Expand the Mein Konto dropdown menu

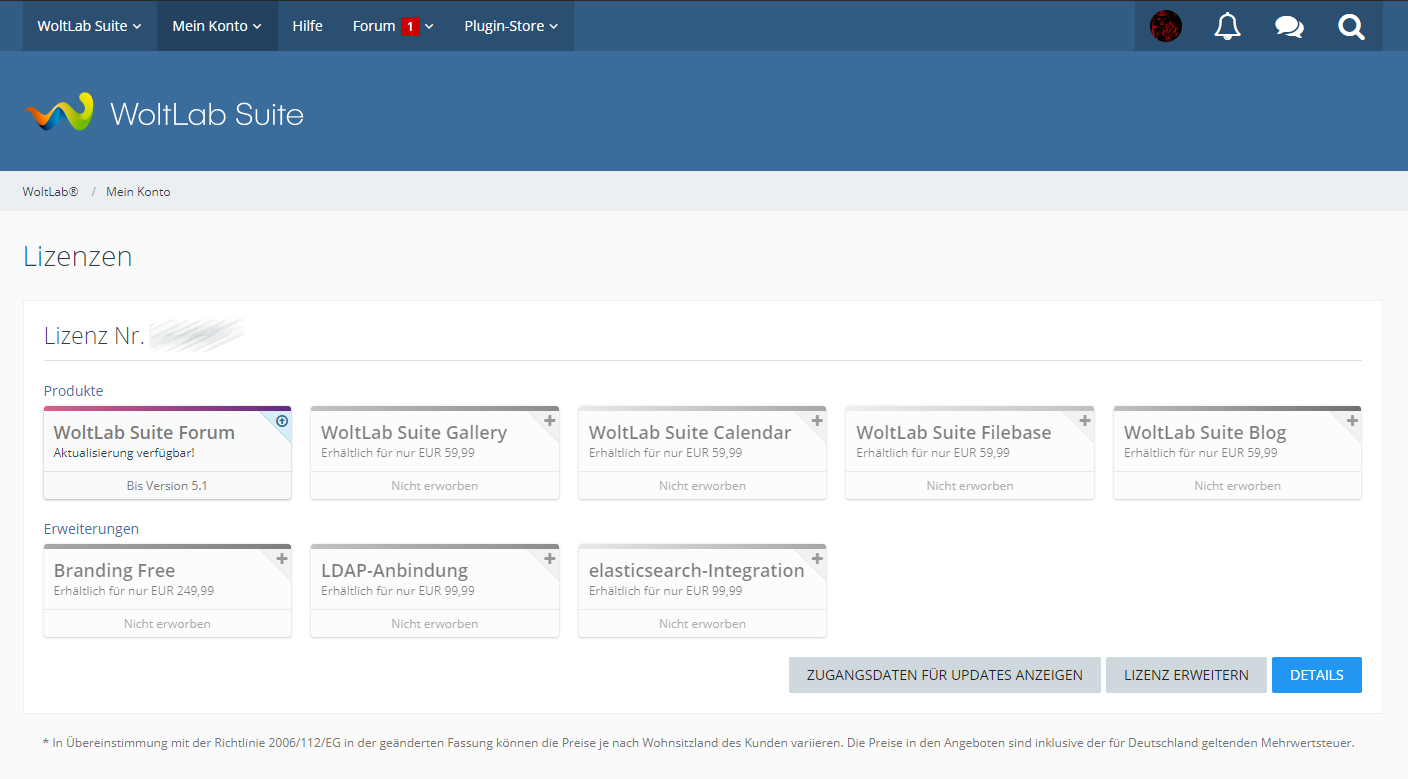(217, 26)
